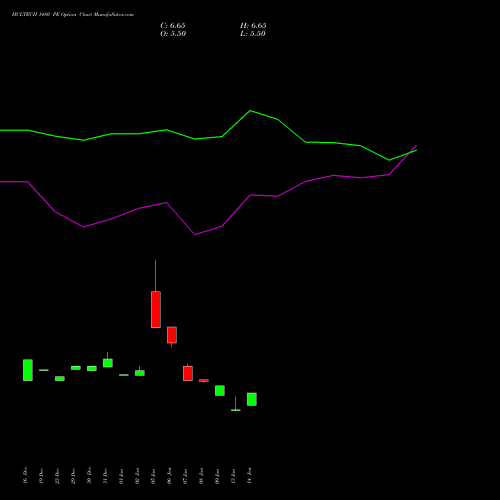Select the "02 Jan" date label
500x500 pixels.
coord(137,475)
